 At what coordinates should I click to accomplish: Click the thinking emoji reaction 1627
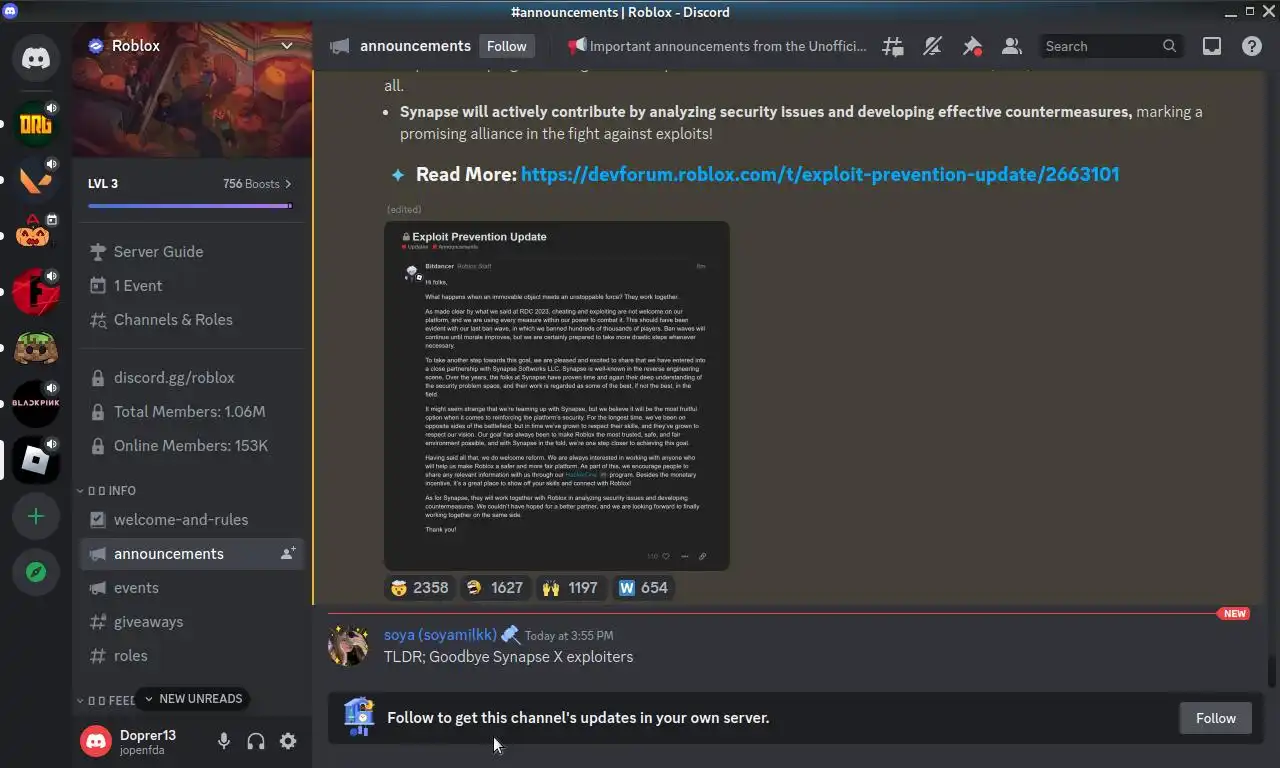[x=495, y=588]
